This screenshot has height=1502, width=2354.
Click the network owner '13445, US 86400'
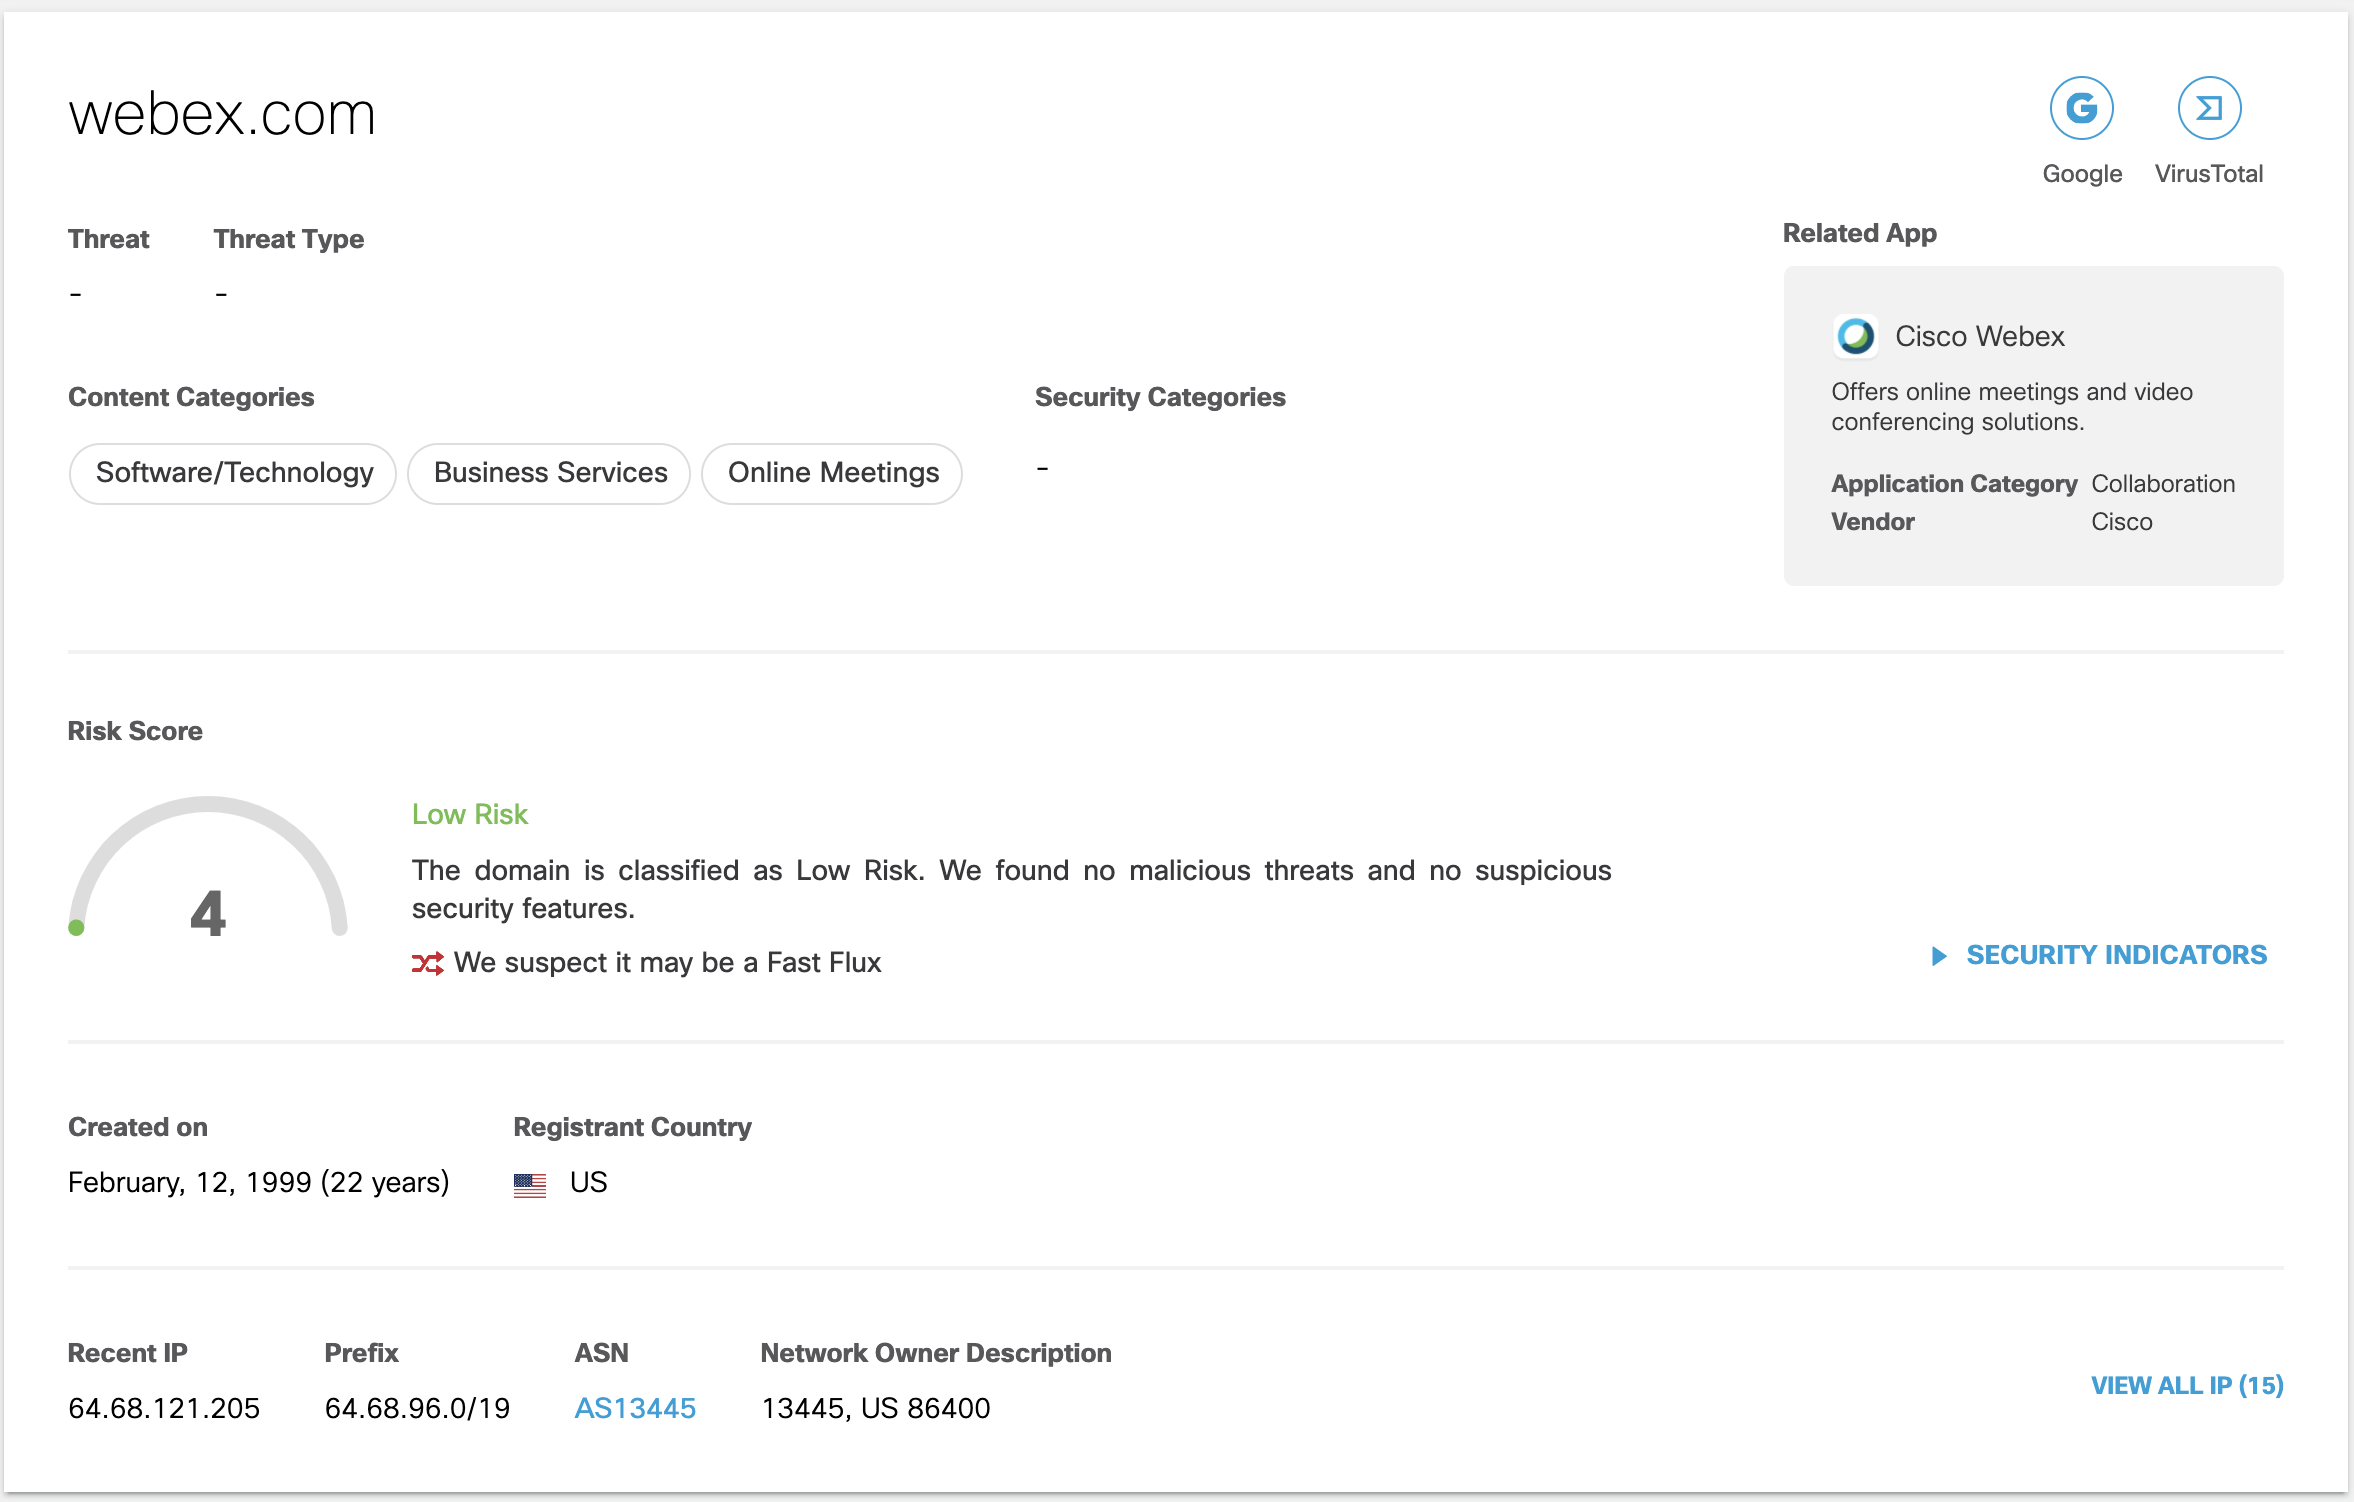876,1408
